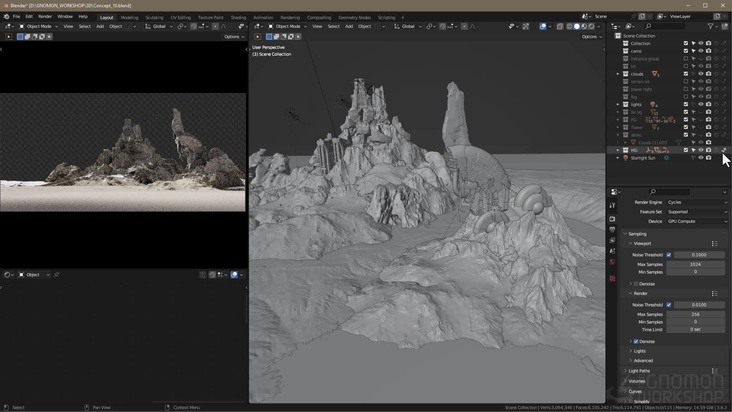Open the Render menu
Viewport: 732px width, 412px height.
[x=45, y=16]
